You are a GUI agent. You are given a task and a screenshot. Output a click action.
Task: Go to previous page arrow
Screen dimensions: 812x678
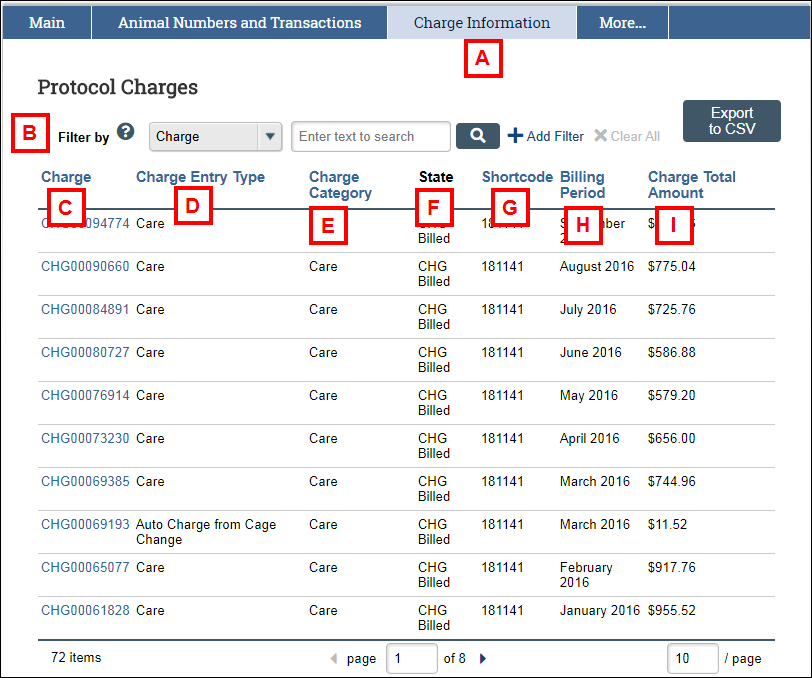334,658
